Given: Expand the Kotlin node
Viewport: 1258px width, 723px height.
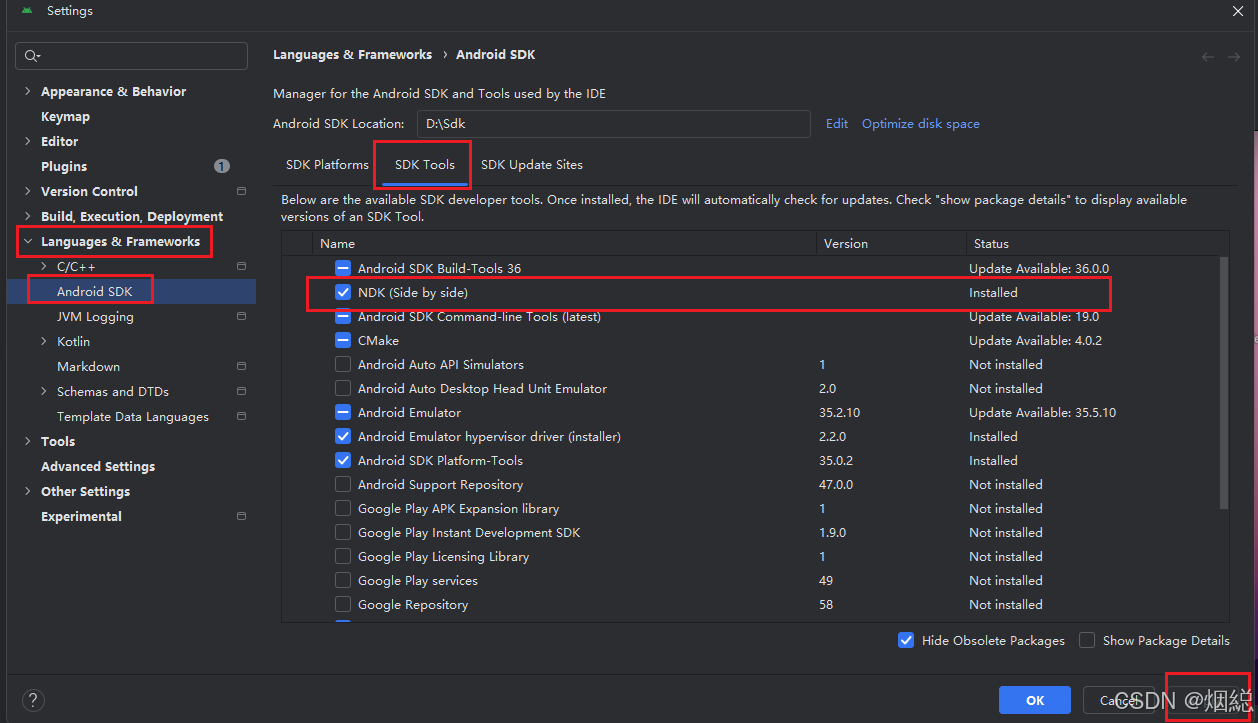Looking at the screenshot, I should (44, 341).
